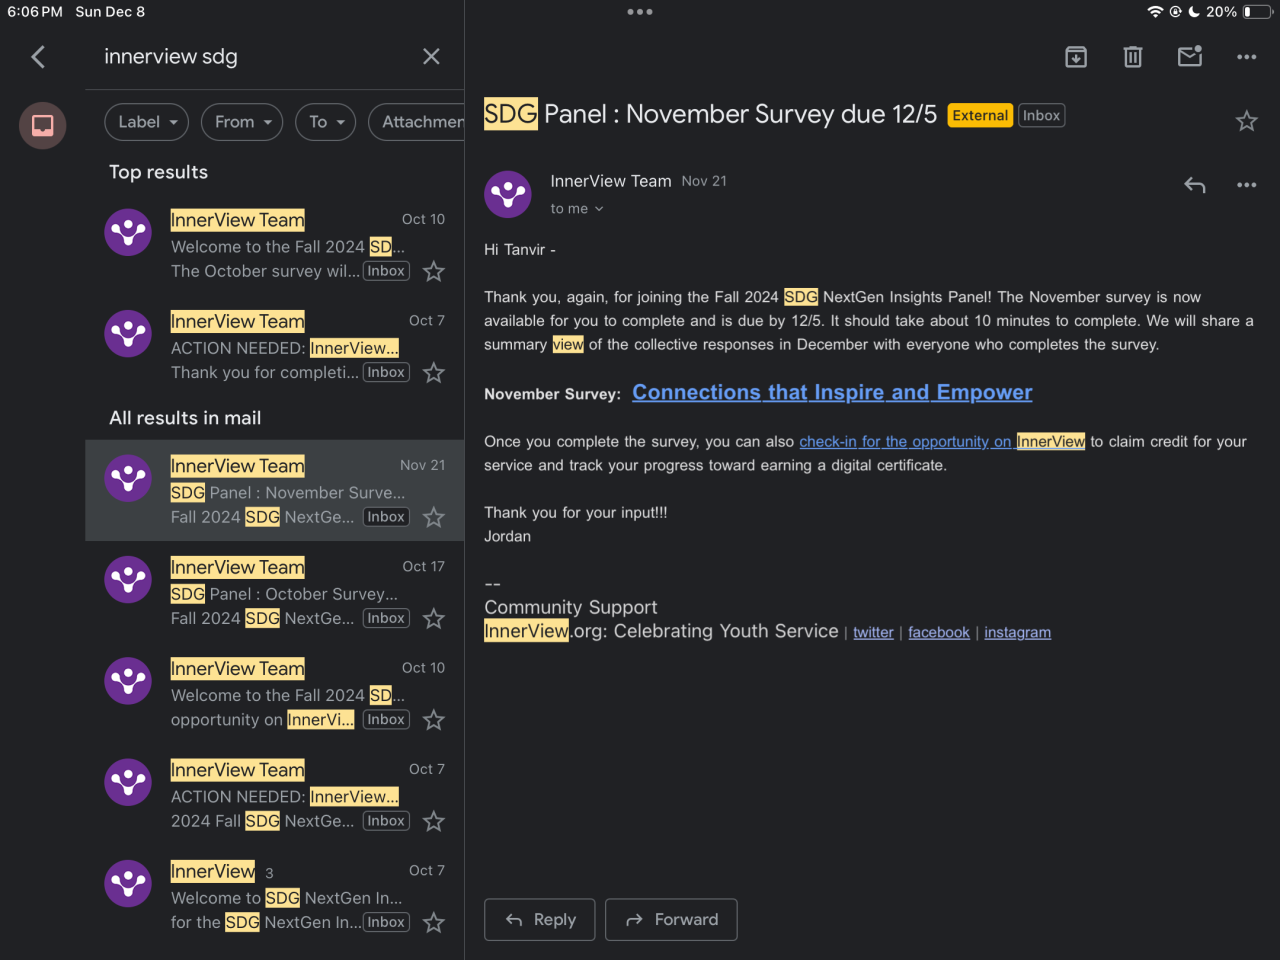Image resolution: width=1280 pixels, height=960 pixels.
Task: Mark the email as unread
Action: pos(1190,57)
